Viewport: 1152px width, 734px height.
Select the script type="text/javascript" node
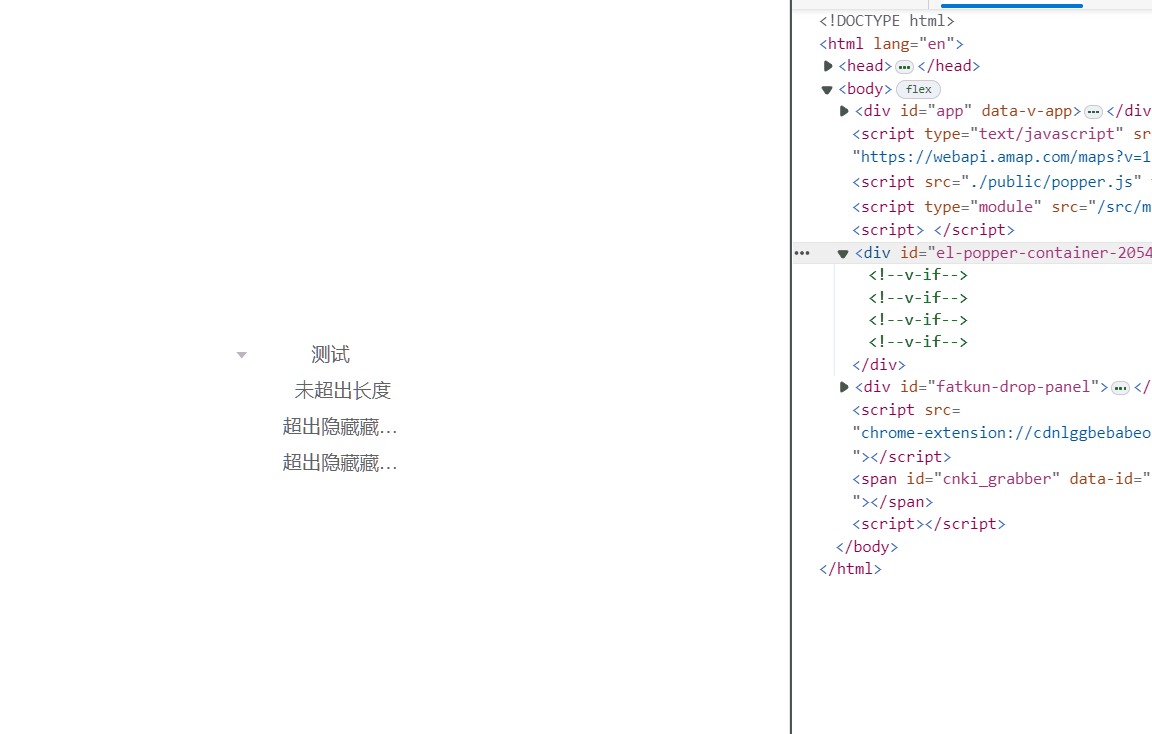1001,134
